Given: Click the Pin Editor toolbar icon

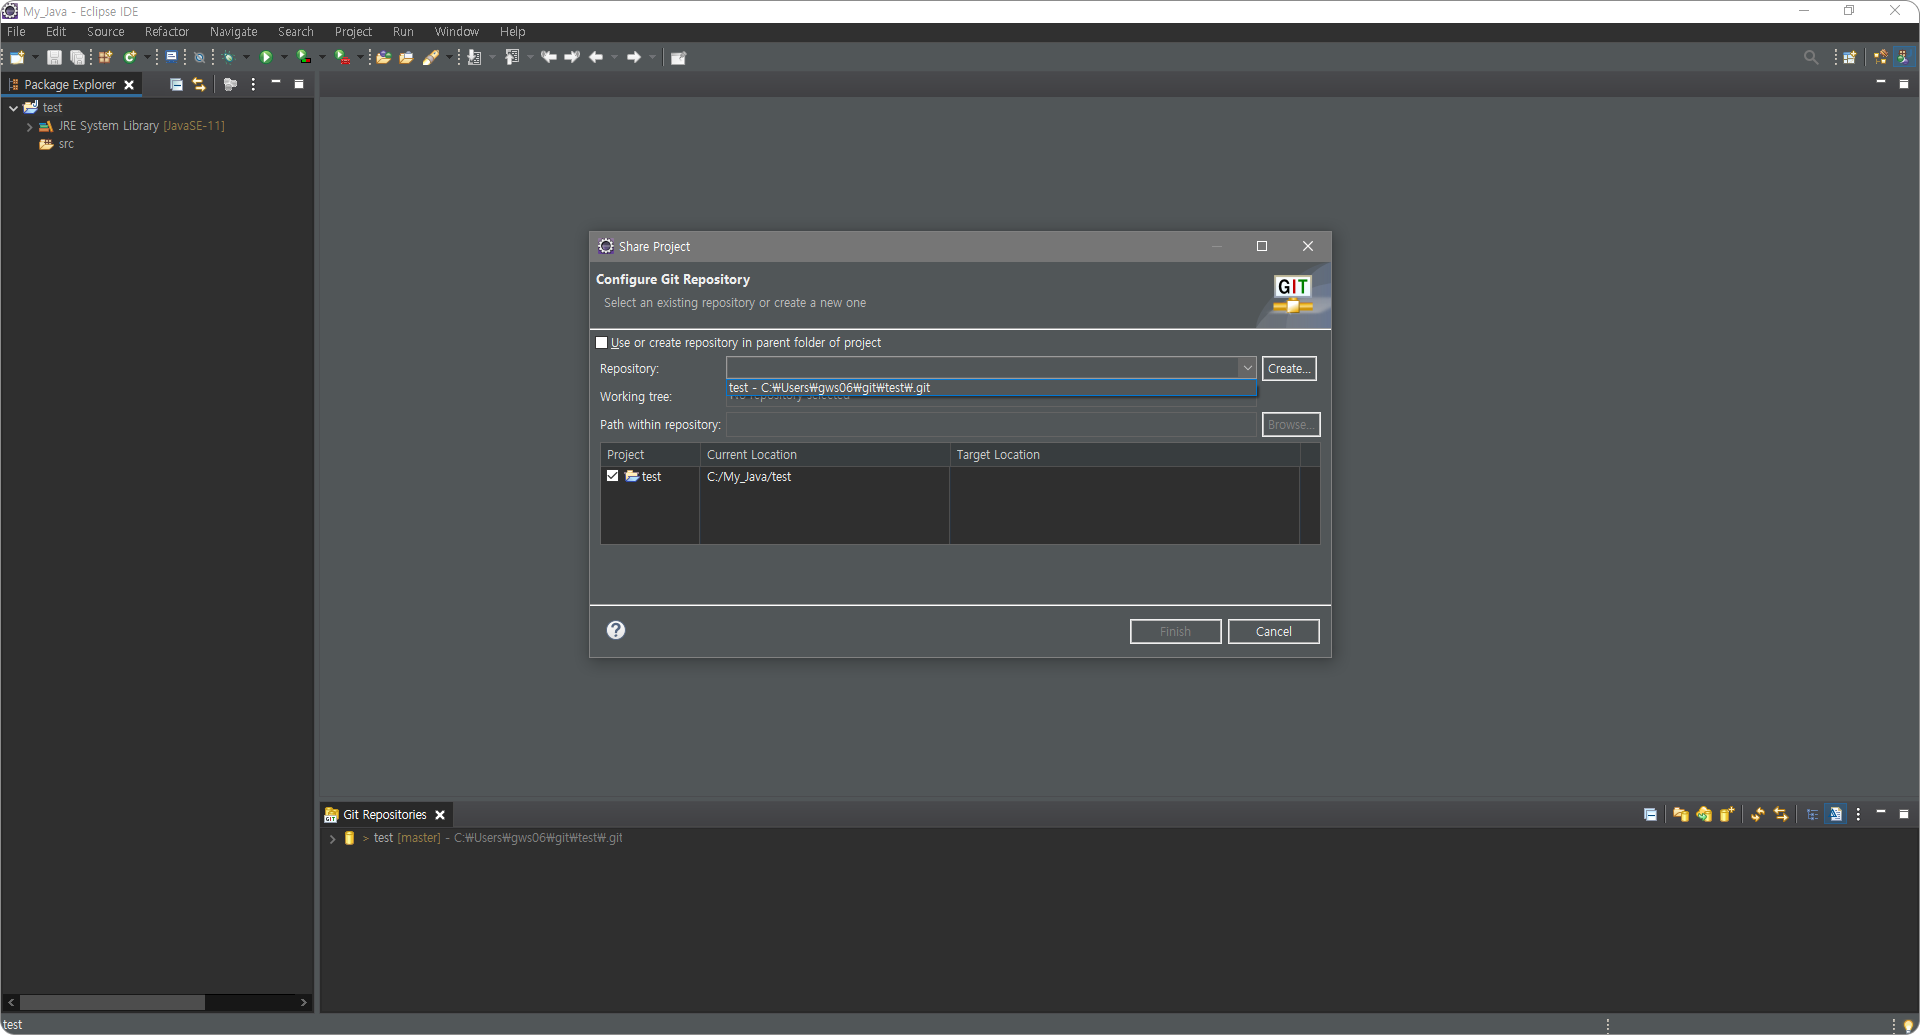Looking at the screenshot, I should (678, 58).
